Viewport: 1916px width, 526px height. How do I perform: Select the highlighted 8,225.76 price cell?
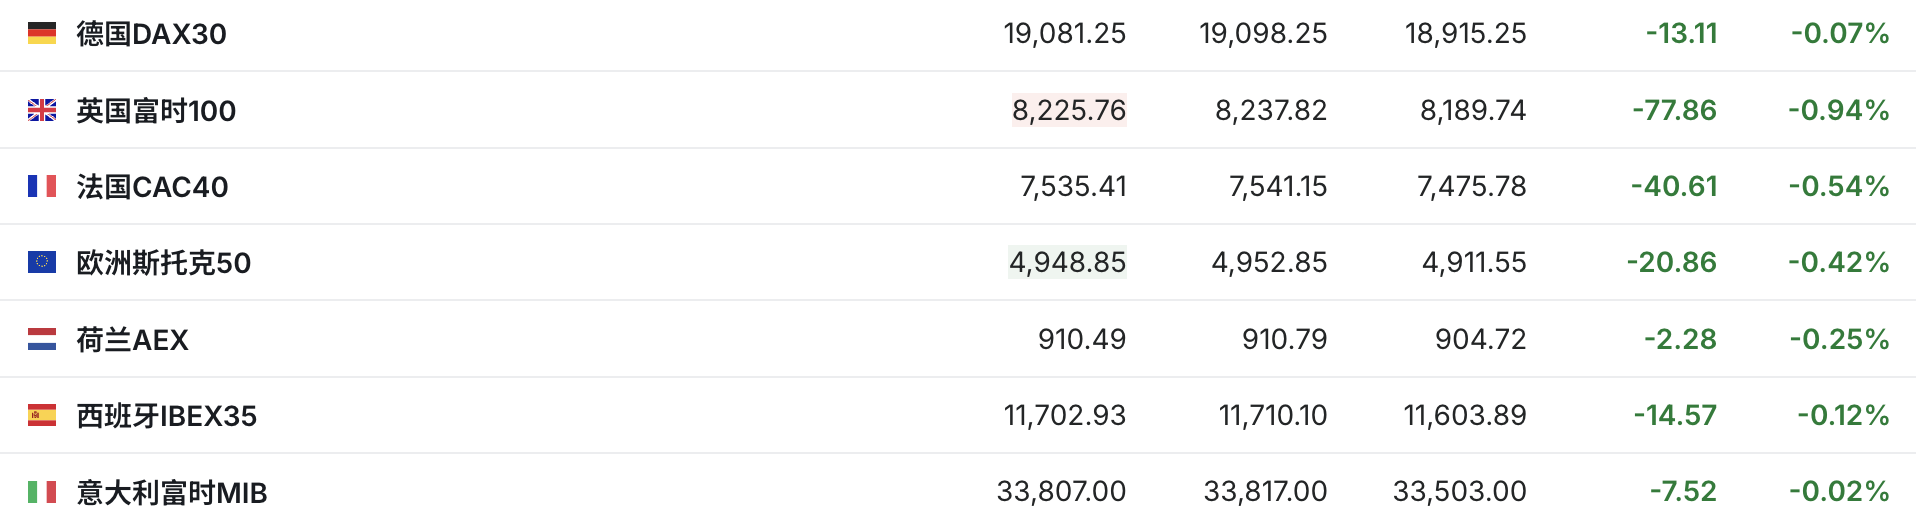click(x=1069, y=110)
